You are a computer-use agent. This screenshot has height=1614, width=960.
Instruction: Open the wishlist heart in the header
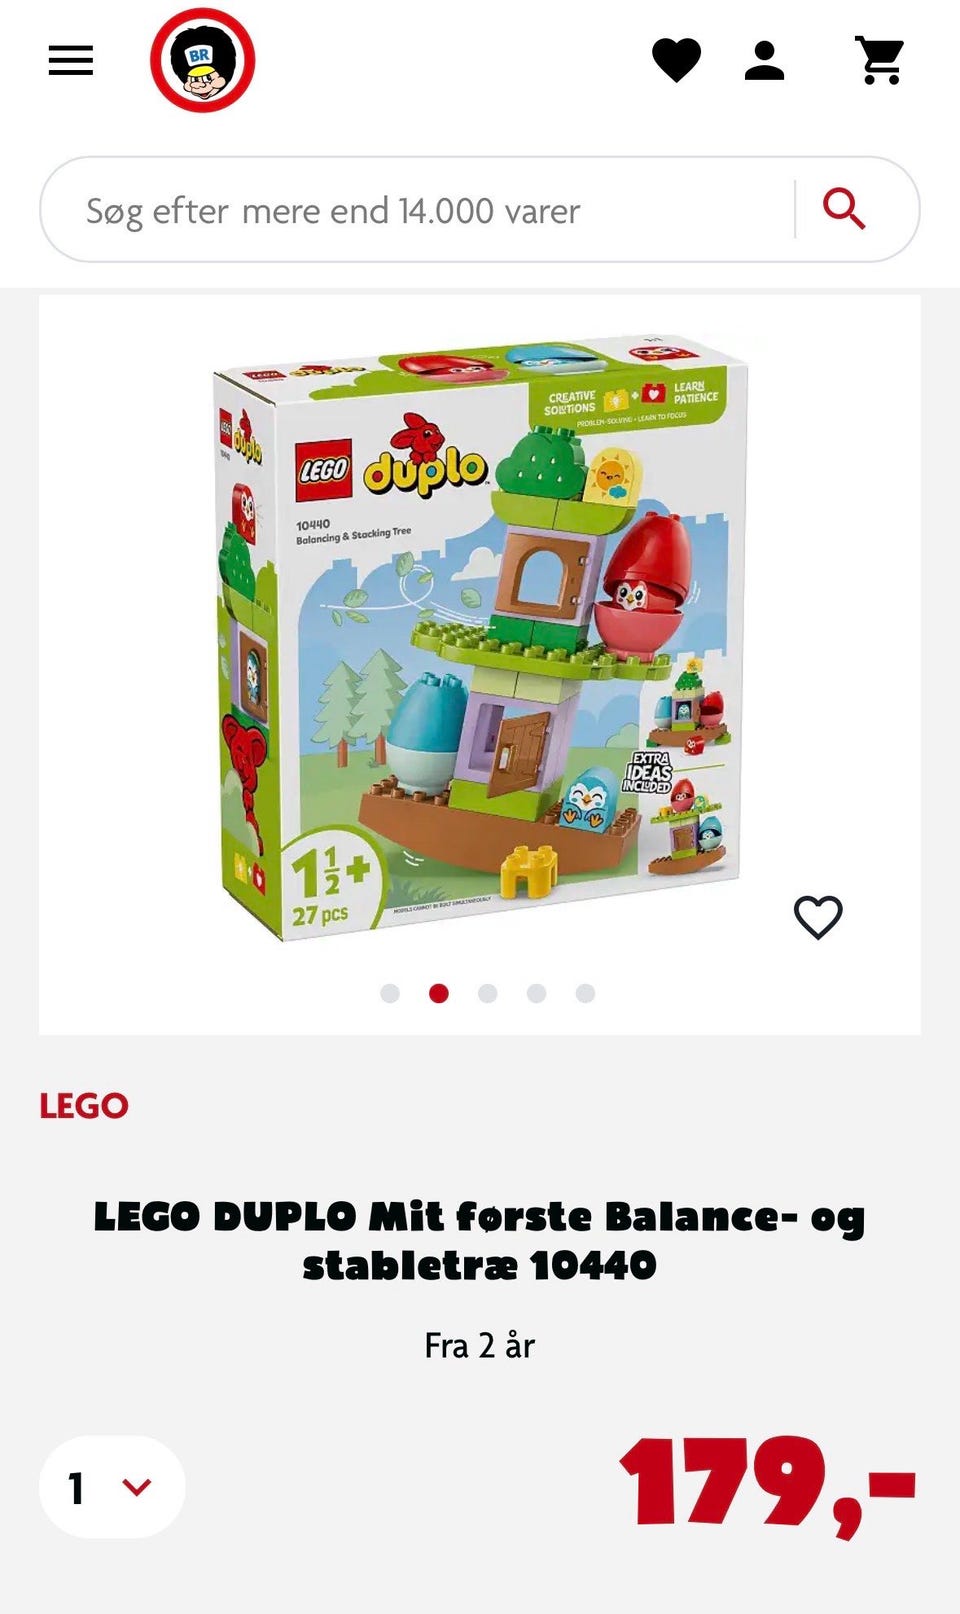coord(677,60)
